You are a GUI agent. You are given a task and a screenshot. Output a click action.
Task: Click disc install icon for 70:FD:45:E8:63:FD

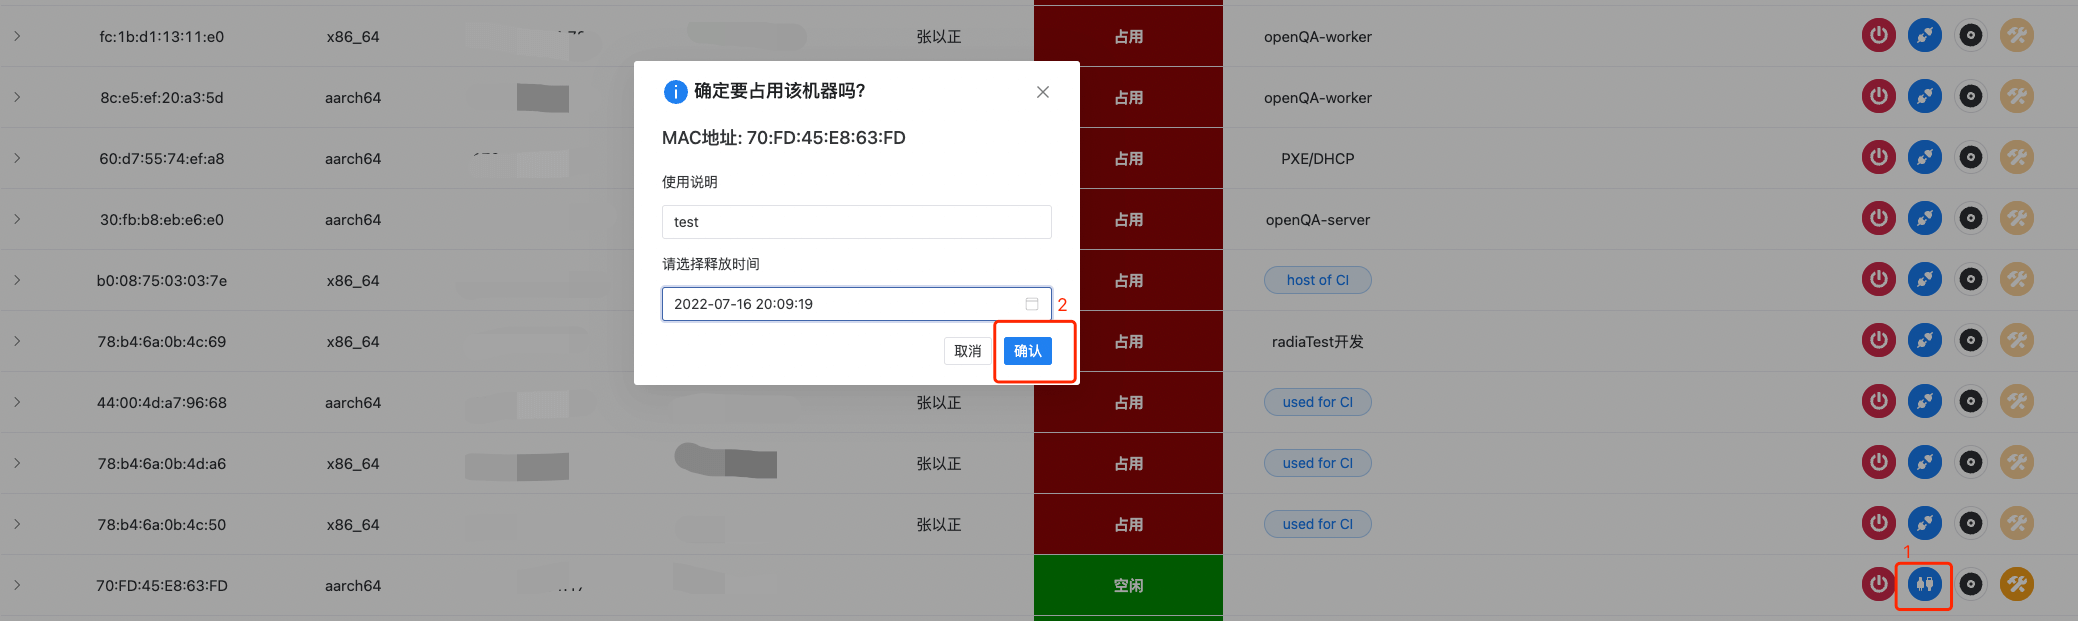[1970, 584]
